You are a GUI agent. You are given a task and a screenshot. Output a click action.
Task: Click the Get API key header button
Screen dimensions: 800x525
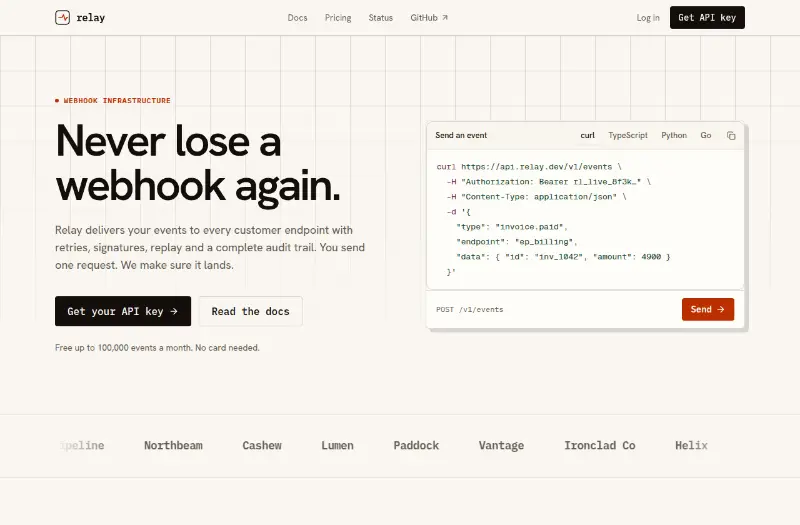point(707,17)
